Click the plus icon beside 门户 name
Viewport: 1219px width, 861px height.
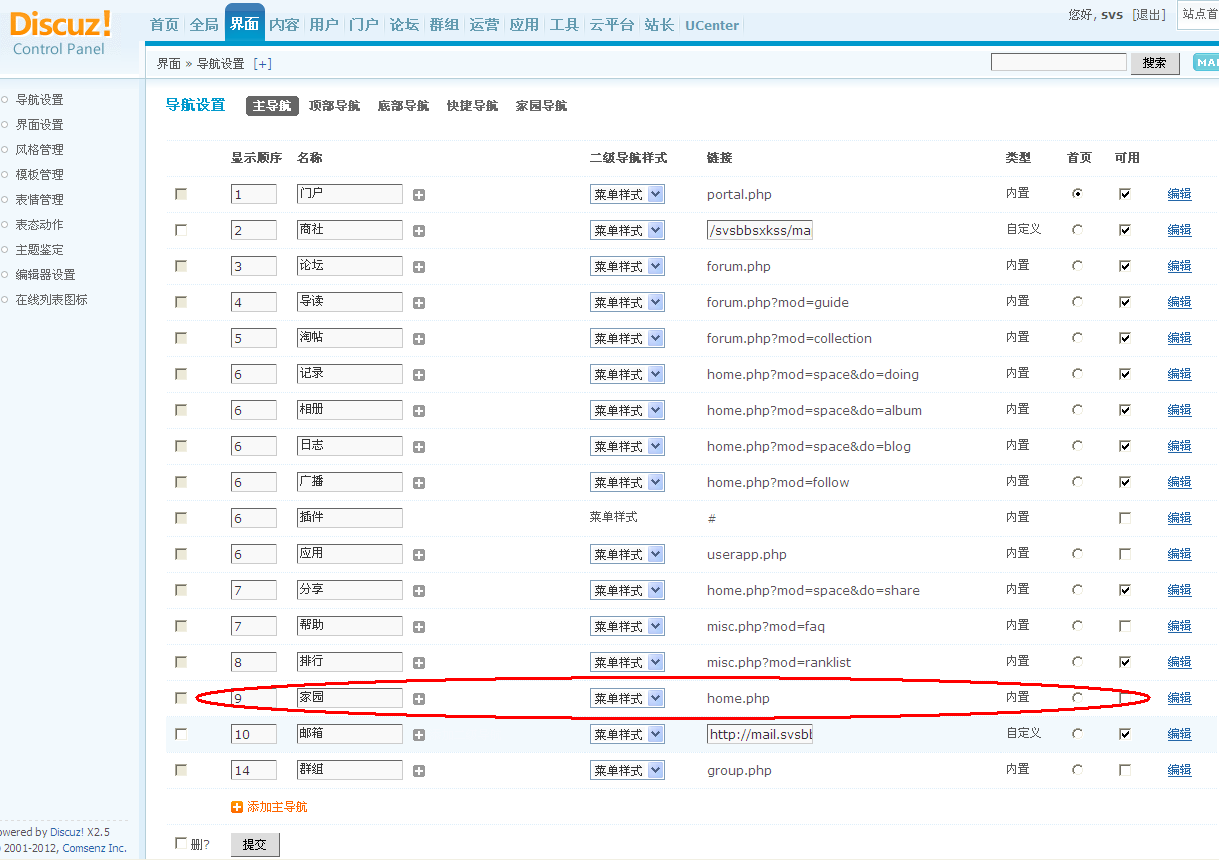pos(419,195)
